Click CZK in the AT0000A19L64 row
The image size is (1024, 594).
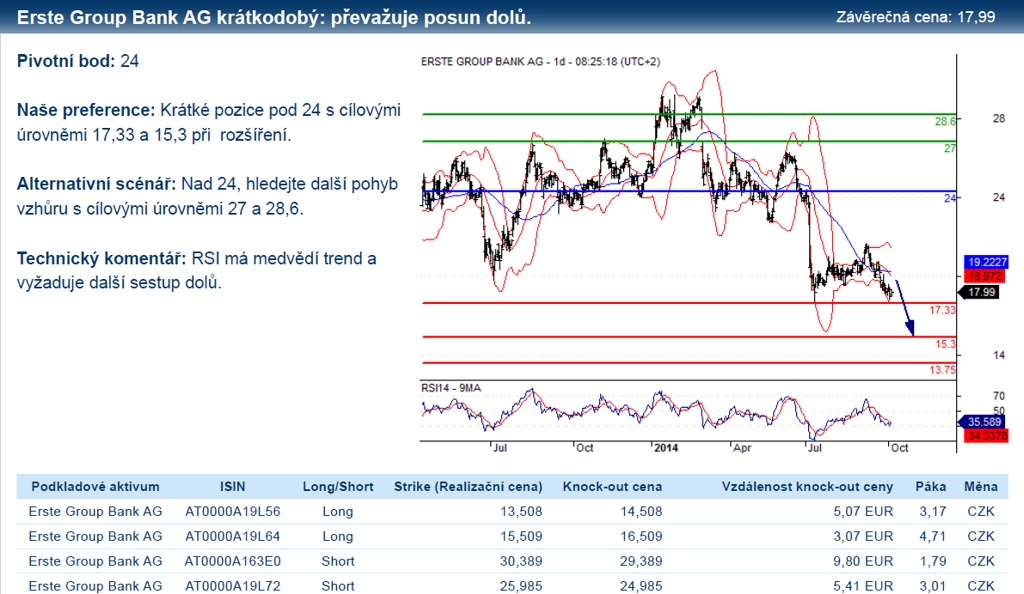coord(981,537)
